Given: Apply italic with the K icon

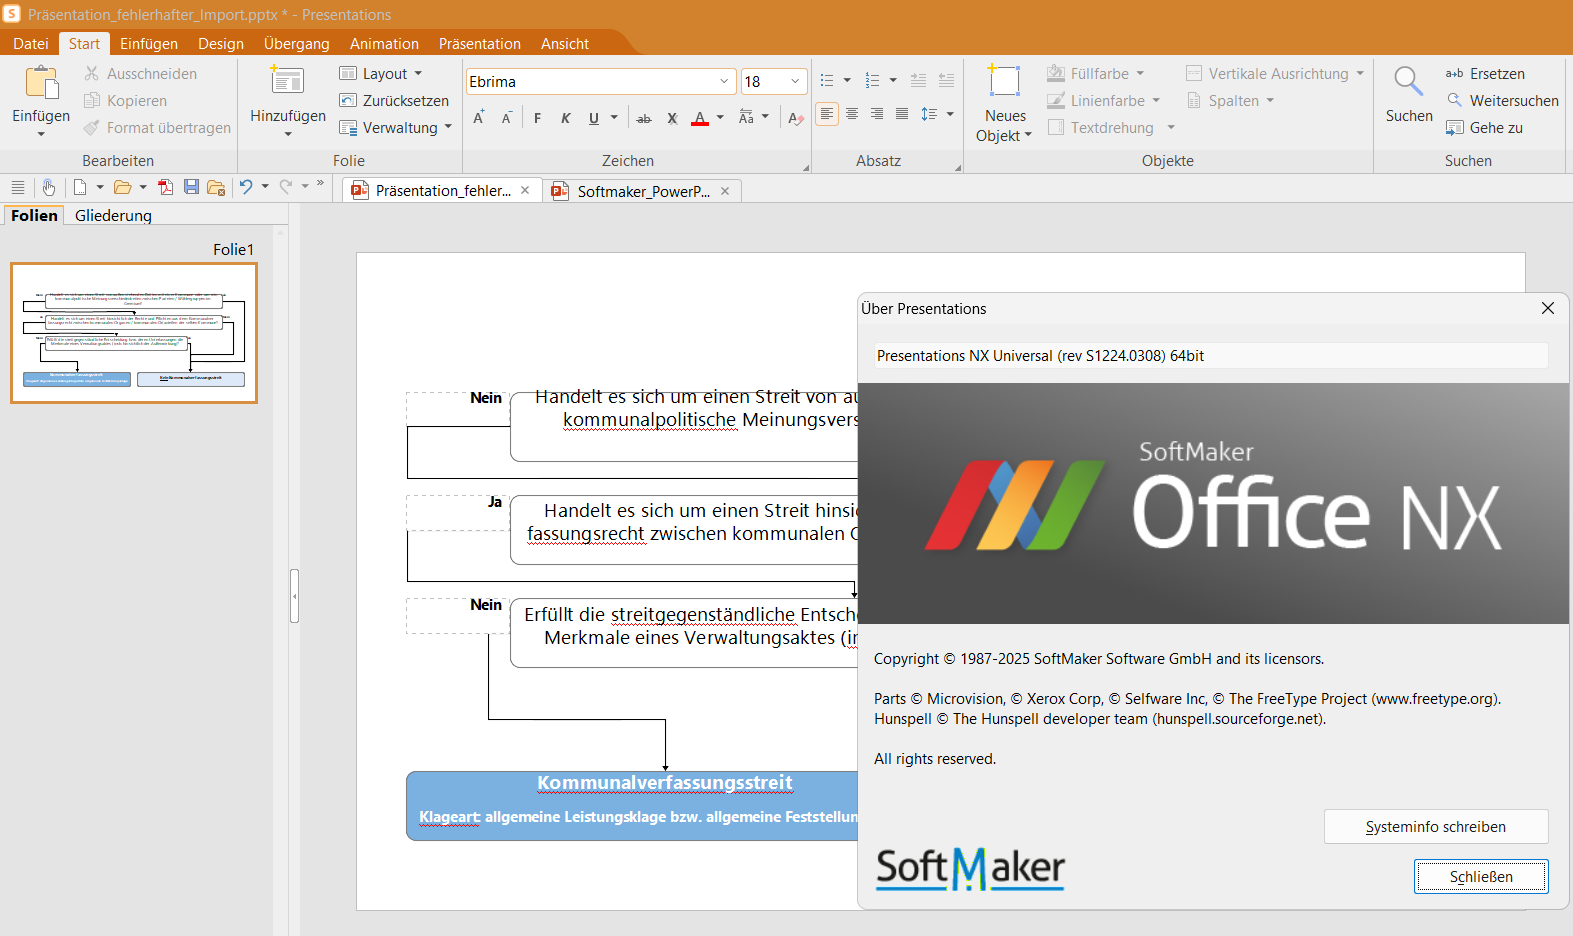Looking at the screenshot, I should tap(565, 118).
